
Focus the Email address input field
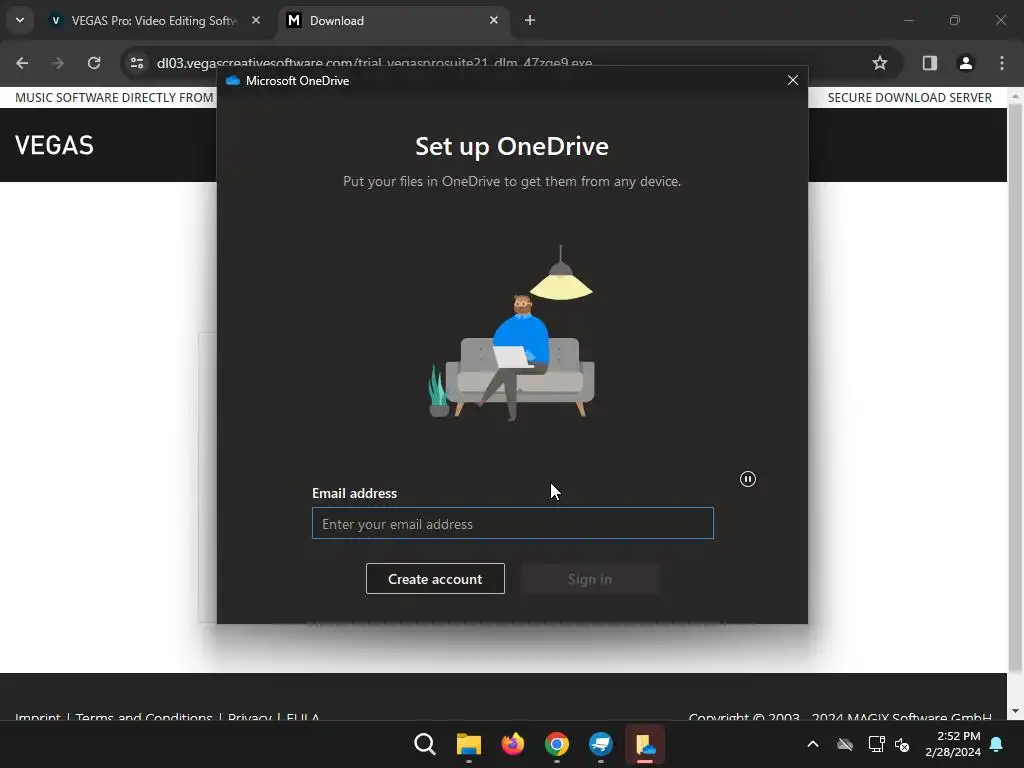click(513, 523)
